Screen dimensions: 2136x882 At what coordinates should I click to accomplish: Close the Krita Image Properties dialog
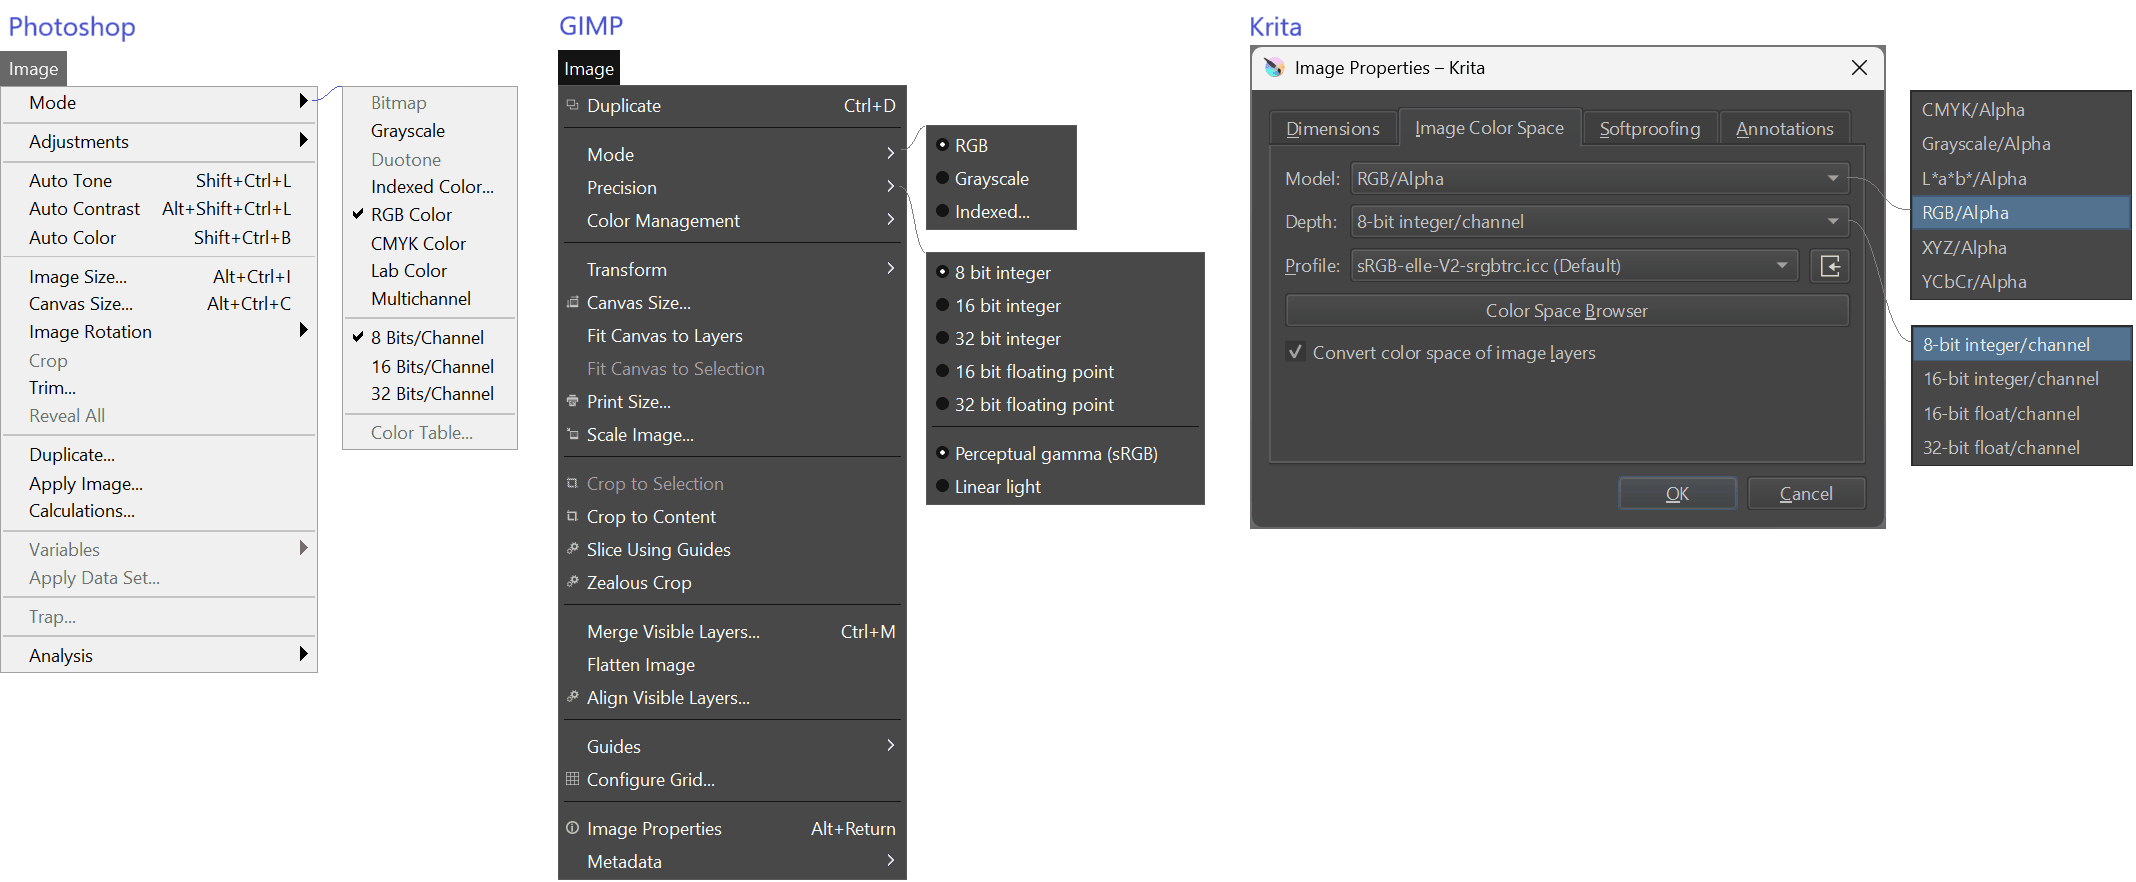[x=1859, y=67]
